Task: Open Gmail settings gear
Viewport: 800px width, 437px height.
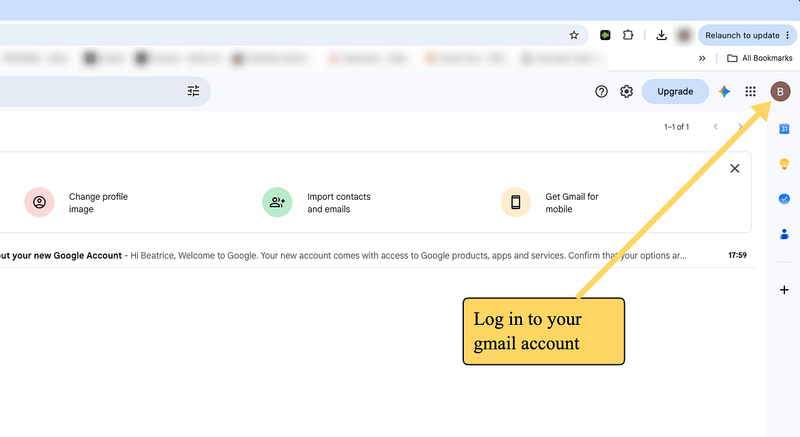Action: pyautogui.click(x=627, y=91)
